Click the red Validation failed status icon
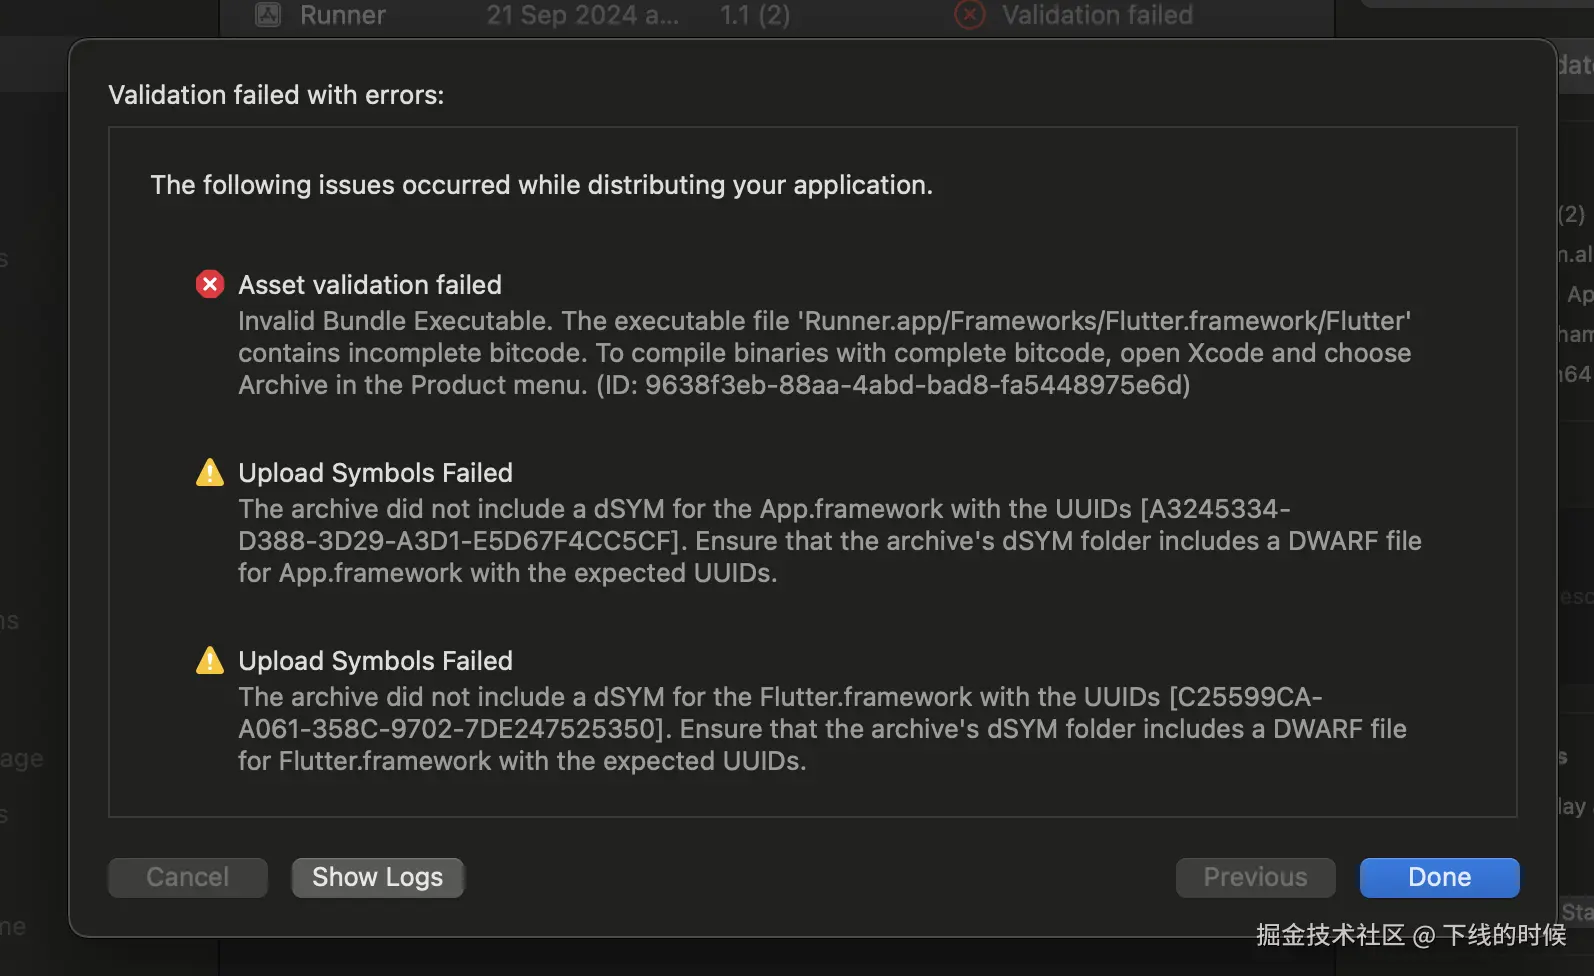 coord(969,14)
